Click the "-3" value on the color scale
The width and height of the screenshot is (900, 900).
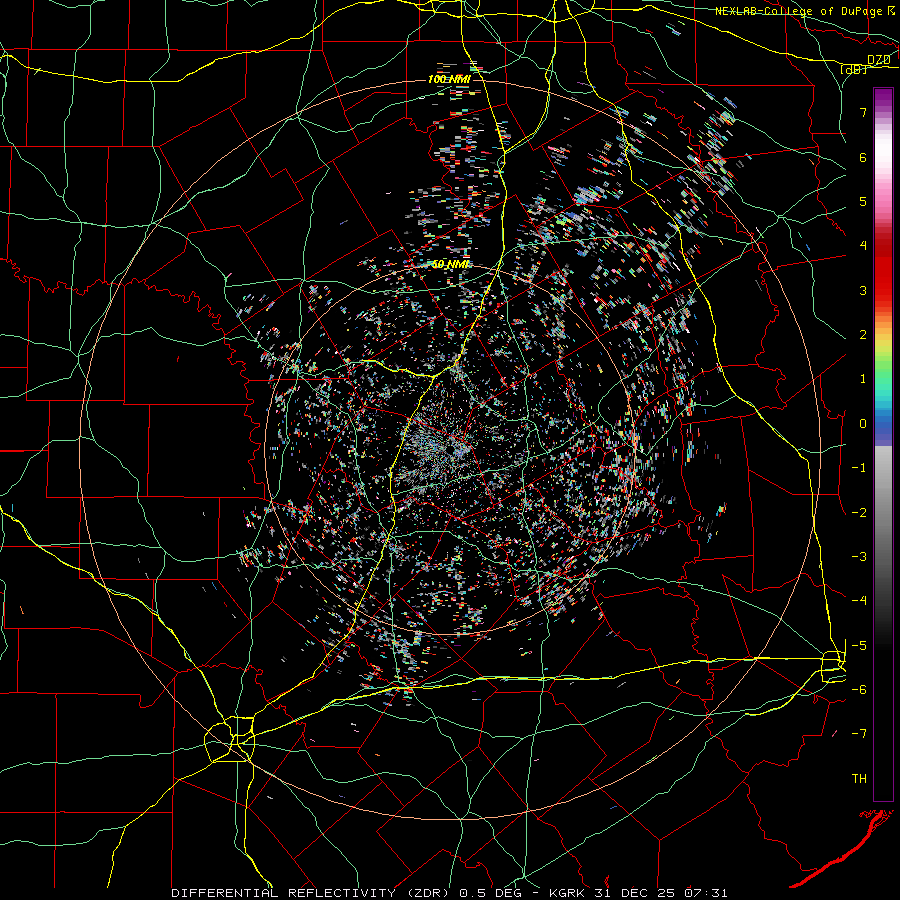coord(859,556)
